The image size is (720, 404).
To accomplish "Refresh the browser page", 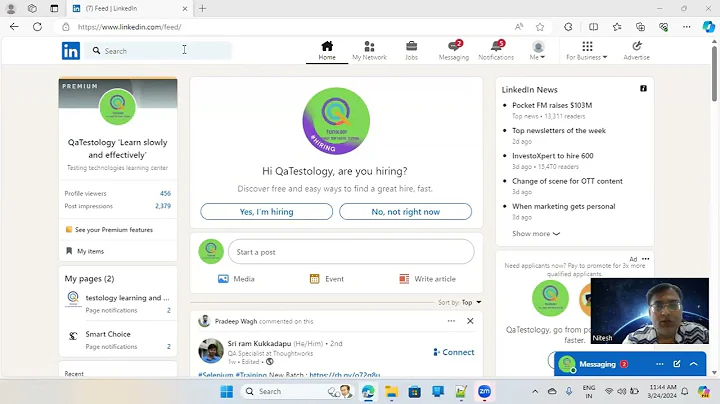I will (x=38, y=27).
